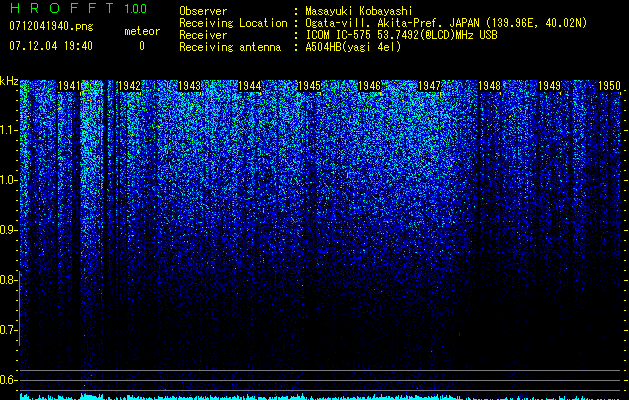Click the 1942 time marker

[129, 86]
